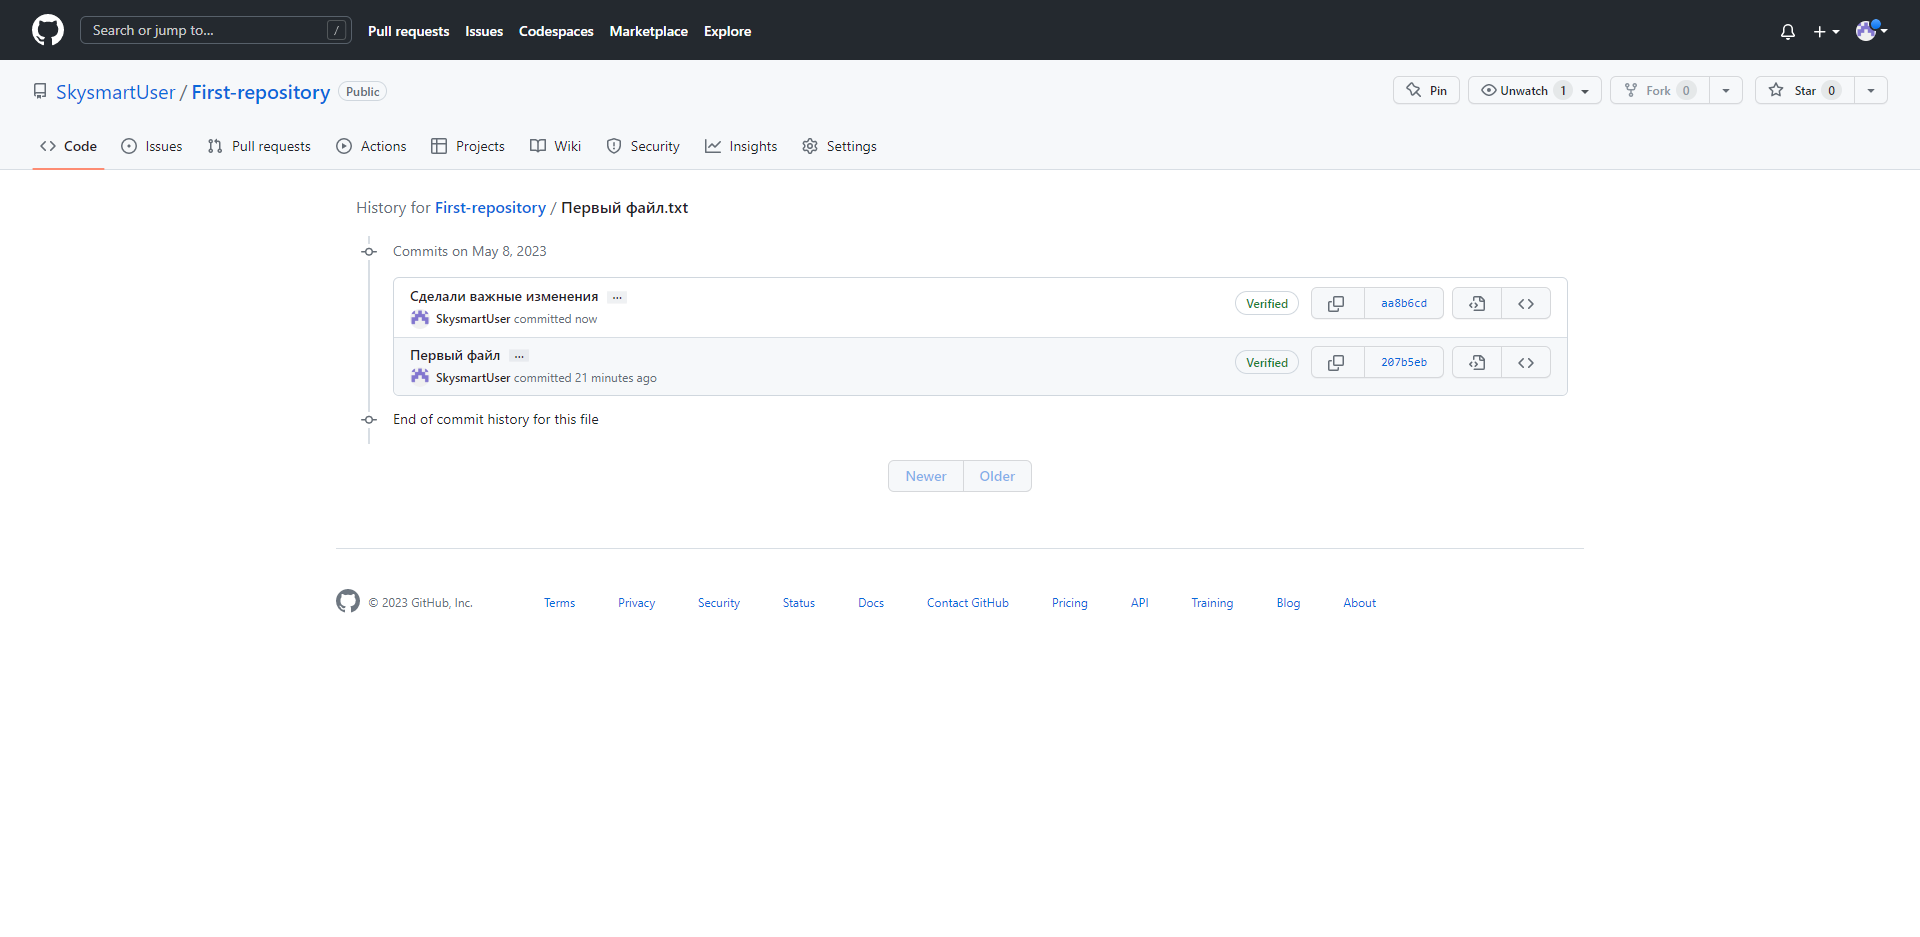Image resolution: width=1920 pixels, height=937 pixels.
Task: Open the footer Blog link
Action: pyautogui.click(x=1288, y=603)
